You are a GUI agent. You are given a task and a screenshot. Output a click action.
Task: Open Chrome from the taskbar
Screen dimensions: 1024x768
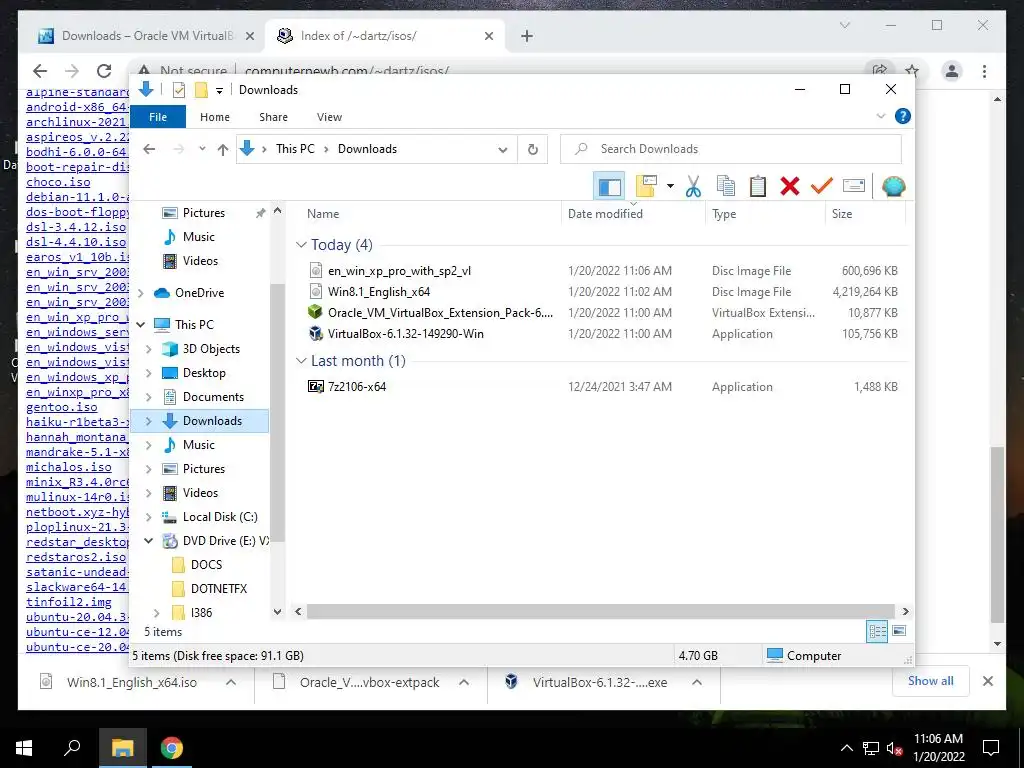(172, 748)
